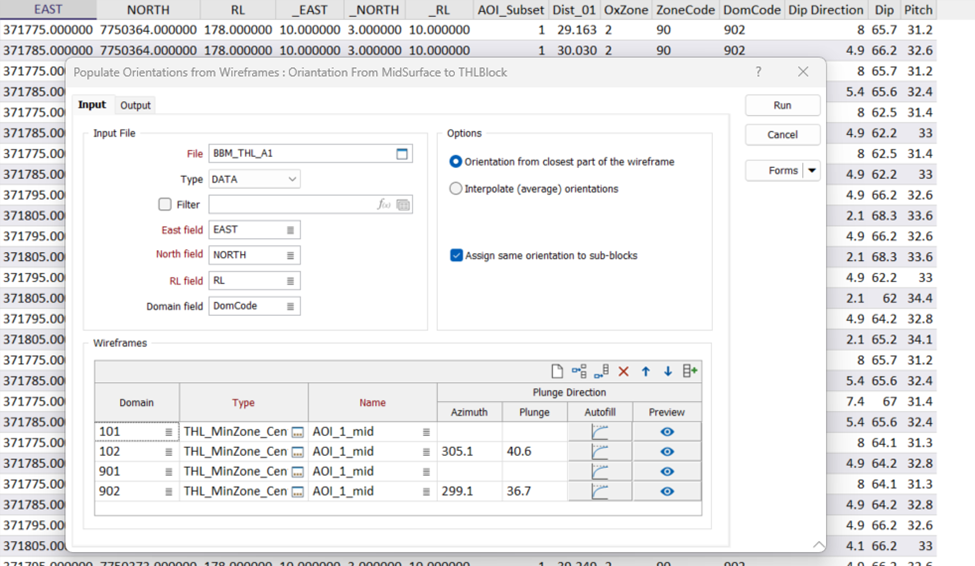
Task: Open the Domain field list for DomCode
Action: 291,306
